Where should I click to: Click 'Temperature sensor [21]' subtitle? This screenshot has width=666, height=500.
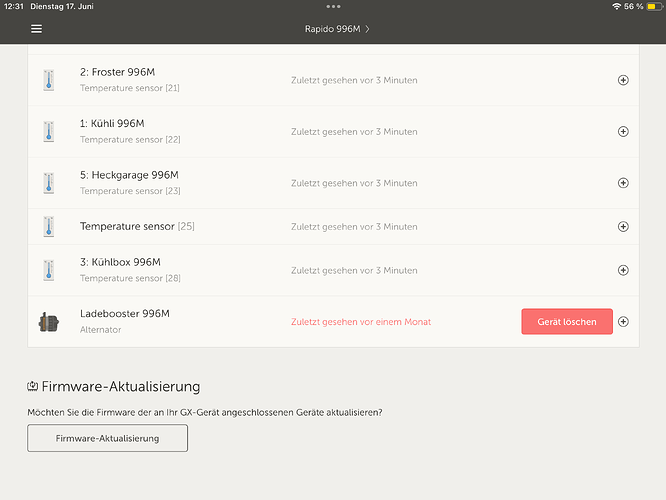coord(130,88)
